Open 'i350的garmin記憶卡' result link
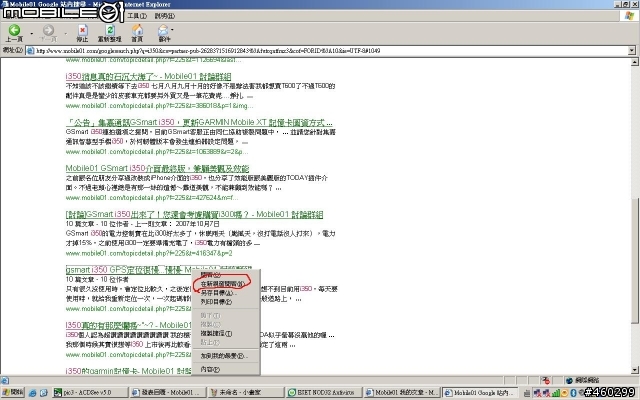The width and height of the screenshot is (640, 400). click(128, 371)
